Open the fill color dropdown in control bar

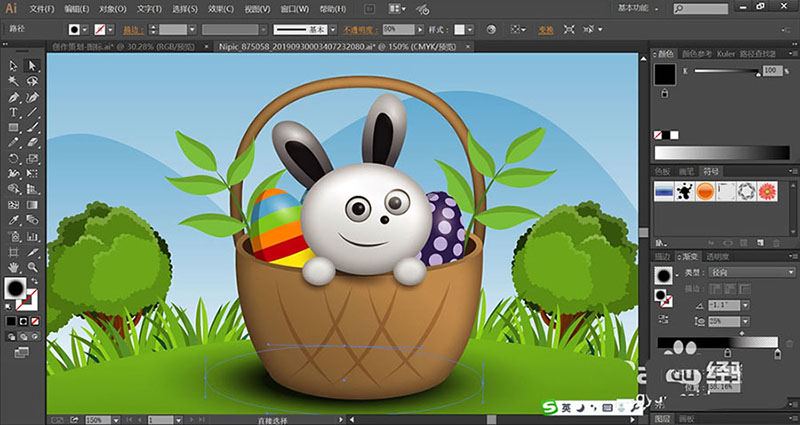point(84,30)
